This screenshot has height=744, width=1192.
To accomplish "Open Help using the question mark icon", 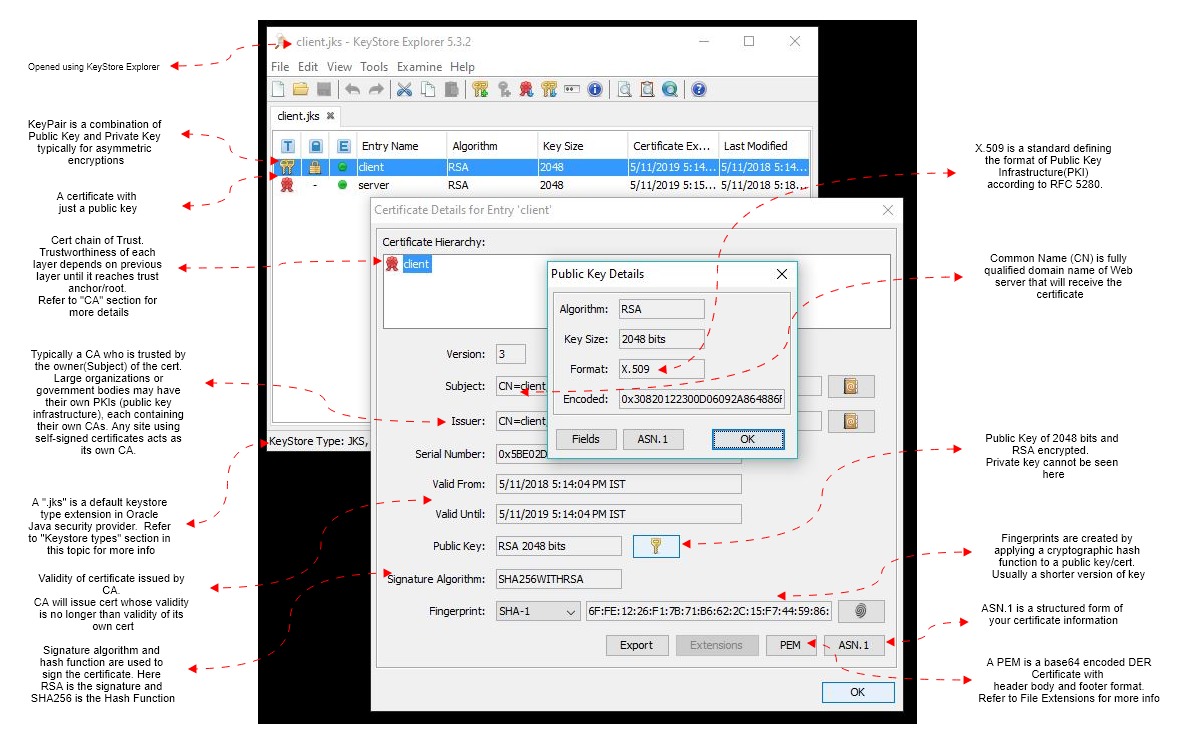I will [698, 89].
